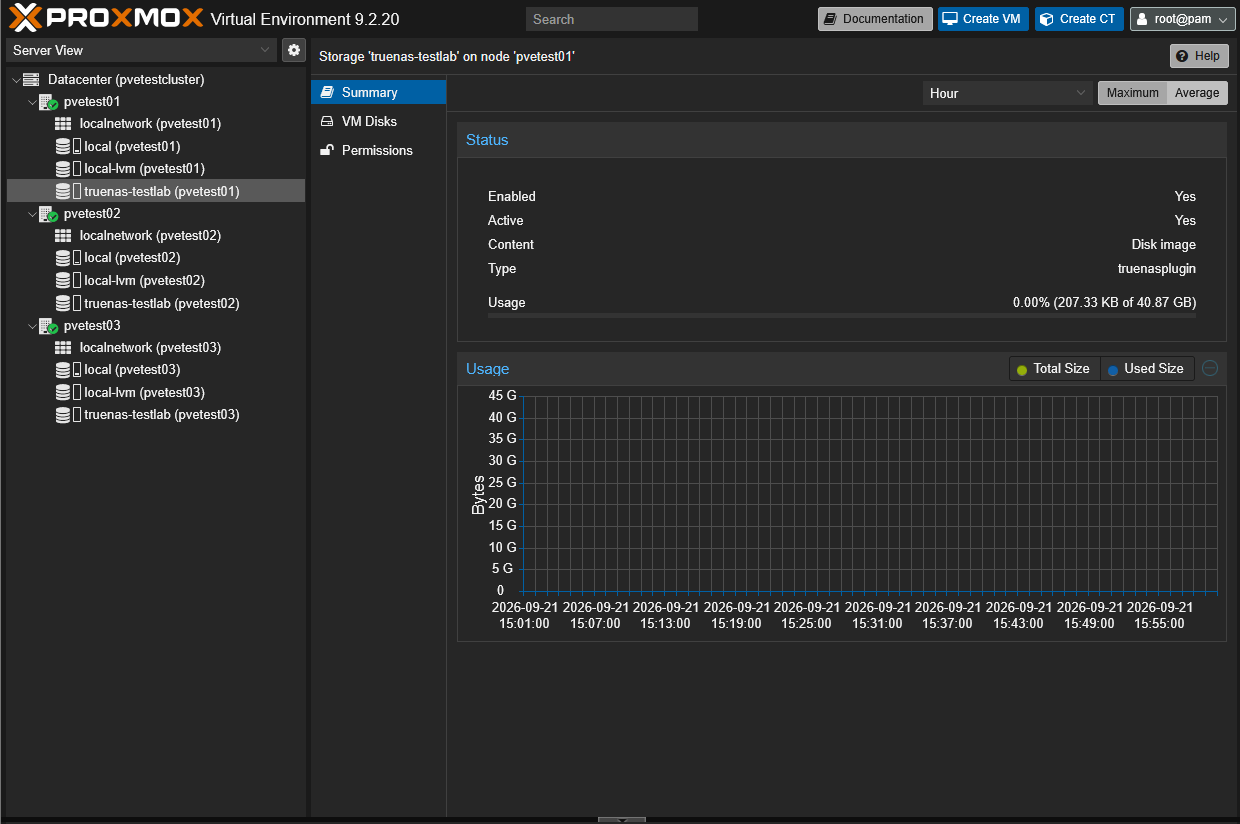Collapse the pvetest03 tree node
Image resolution: width=1240 pixels, height=824 pixels.
coord(32,326)
